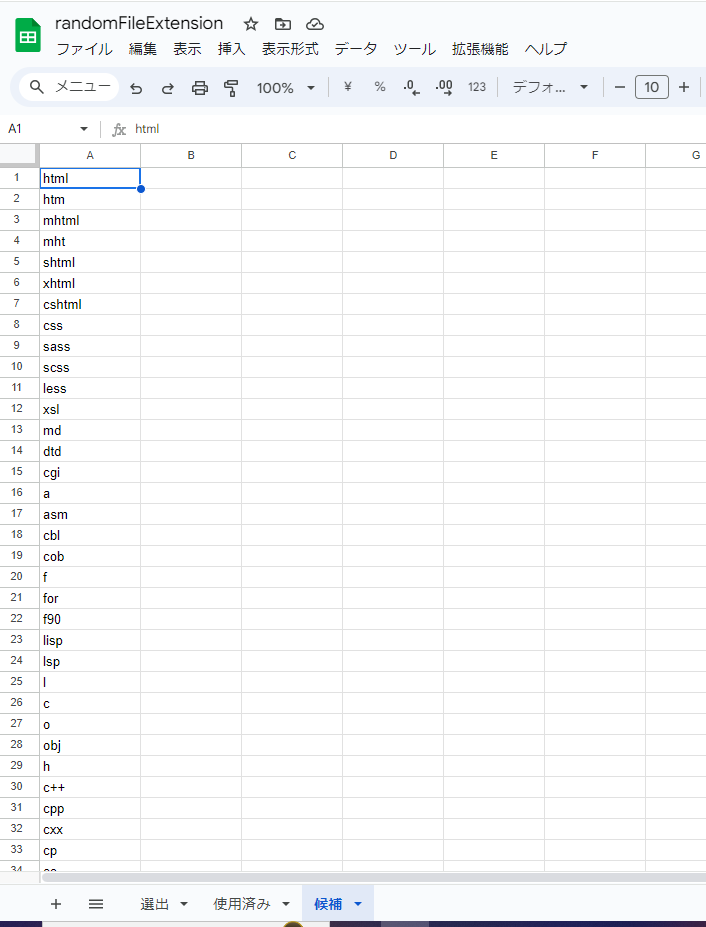This screenshot has height=927, width=706.
Task: Add a new sheet with plus icon
Action: 56,904
